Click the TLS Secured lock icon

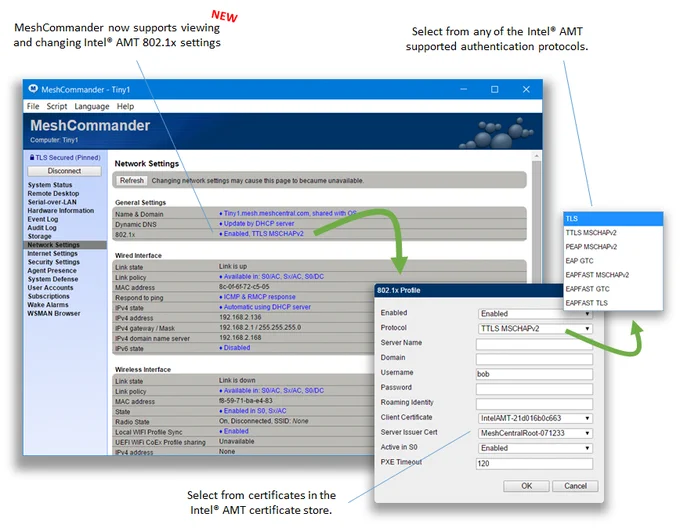pos(32,157)
